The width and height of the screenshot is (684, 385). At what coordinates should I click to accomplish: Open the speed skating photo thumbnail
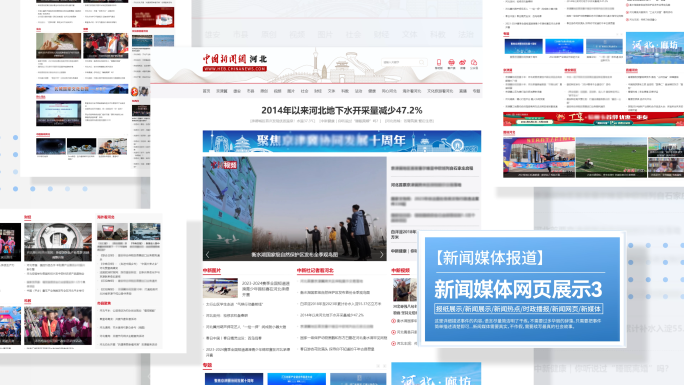point(220,288)
